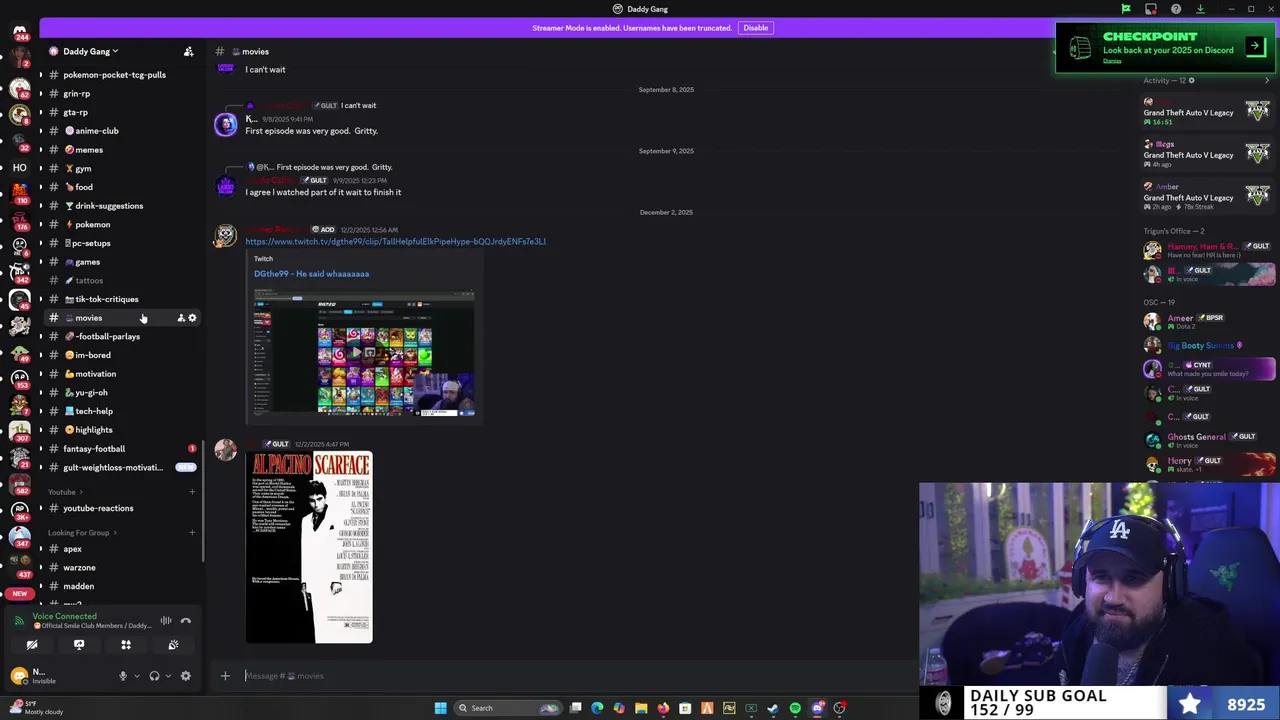Open File Explorer from taskbar
The height and width of the screenshot is (720, 1280).
(641, 708)
